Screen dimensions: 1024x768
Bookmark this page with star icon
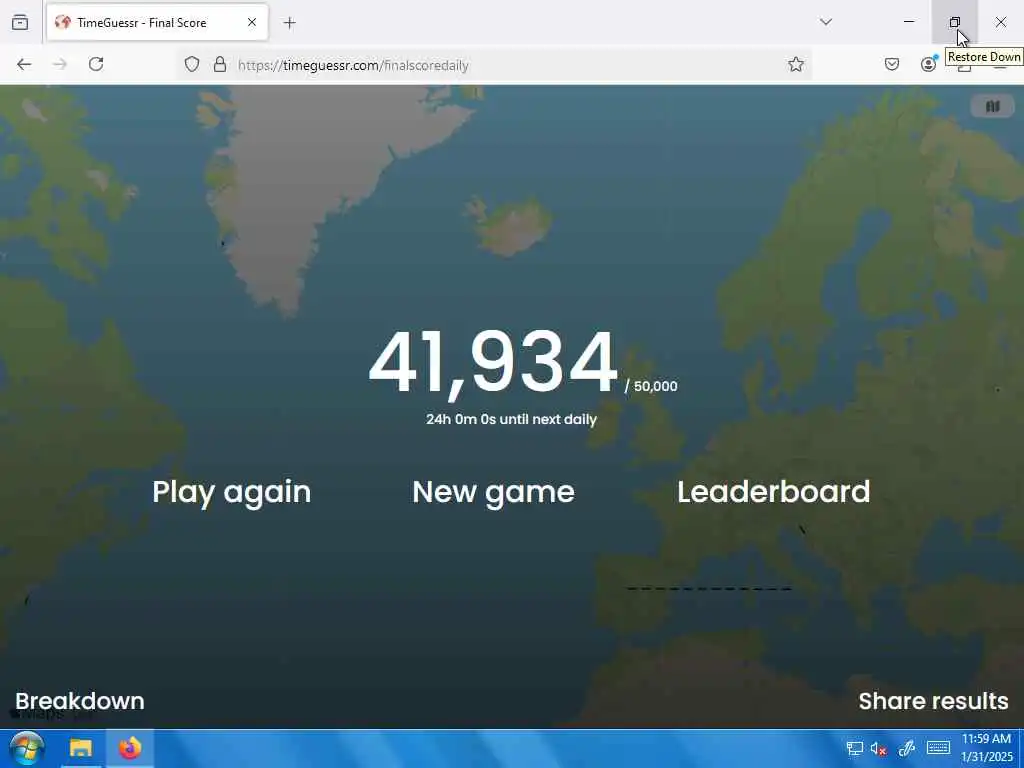pos(795,64)
